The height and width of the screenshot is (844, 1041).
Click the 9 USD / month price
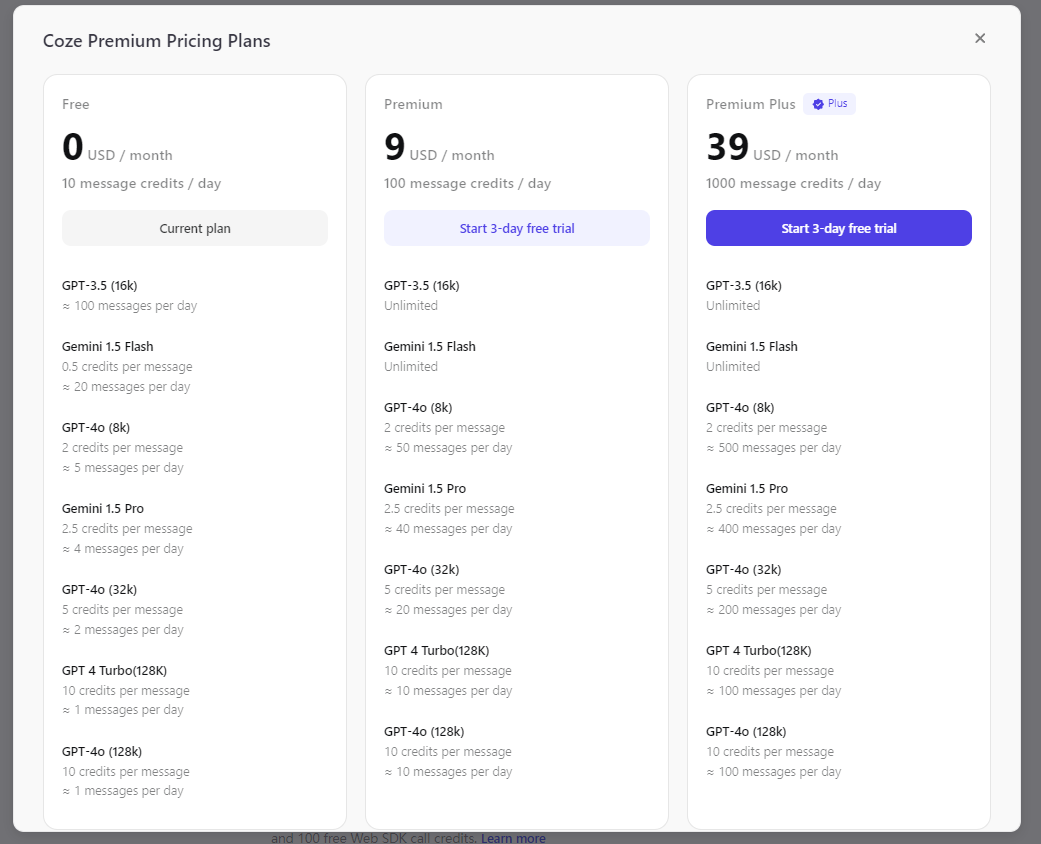tap(439, 148)
